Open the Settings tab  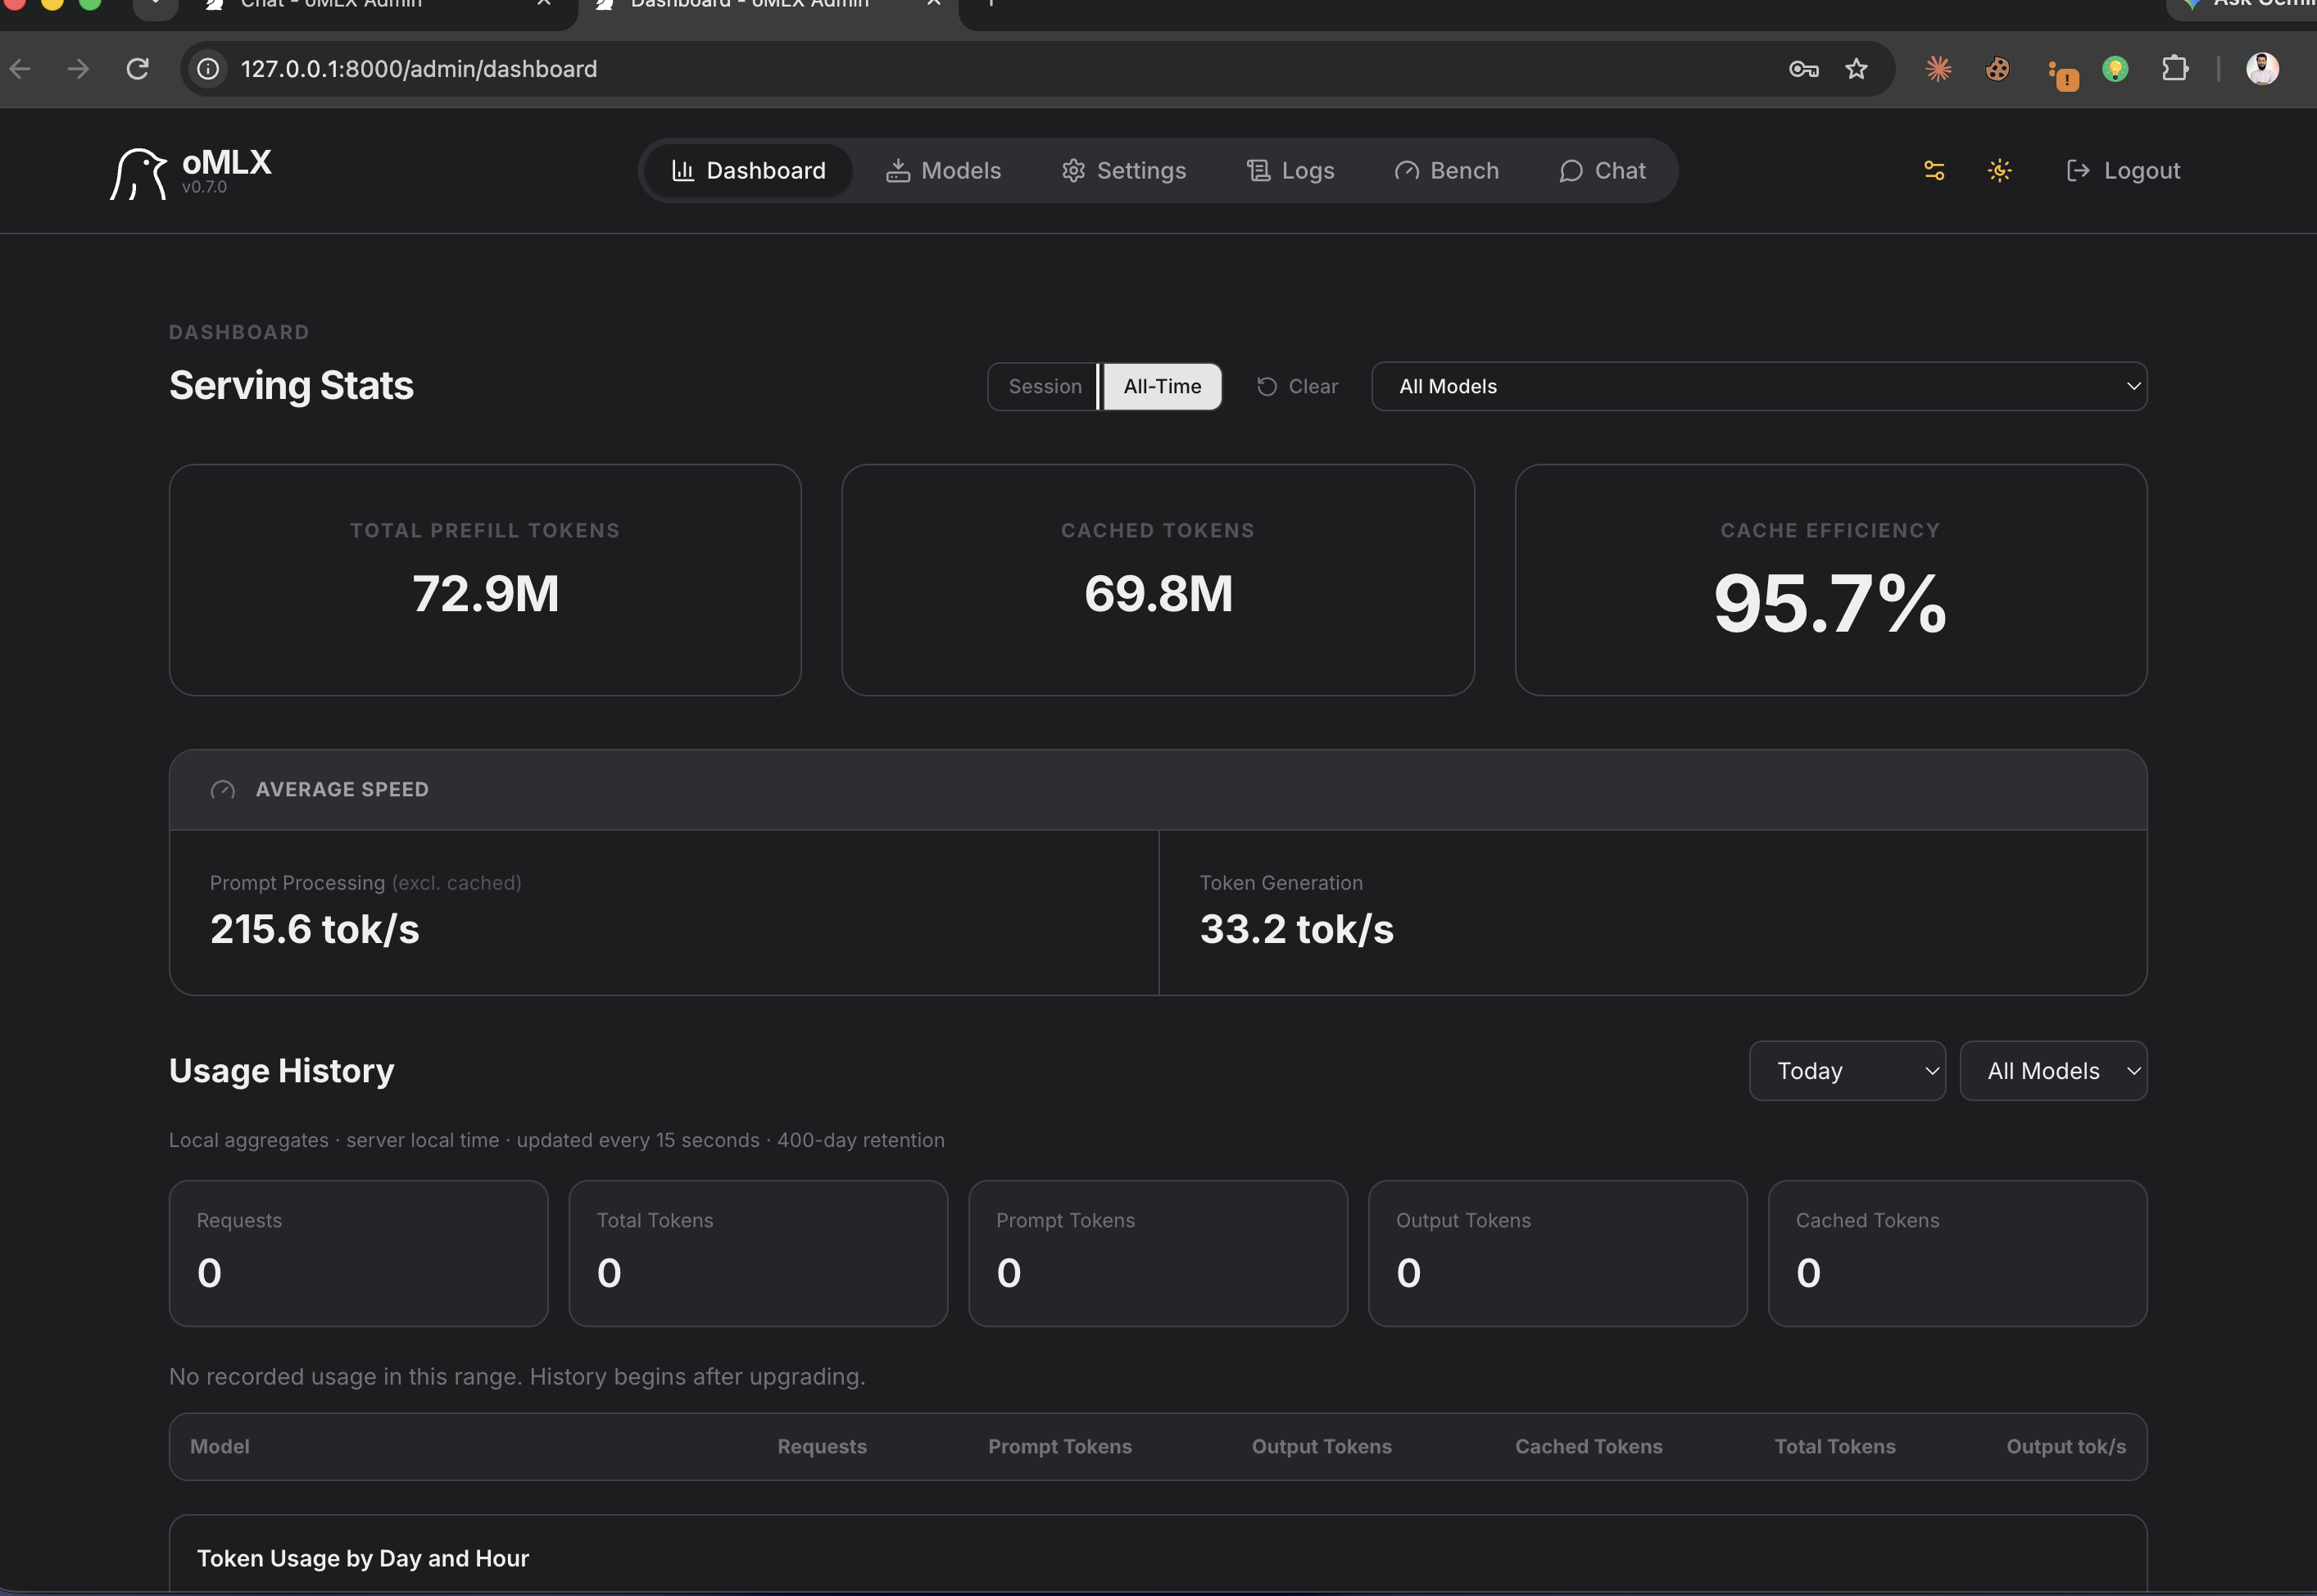pos(1123,171)
